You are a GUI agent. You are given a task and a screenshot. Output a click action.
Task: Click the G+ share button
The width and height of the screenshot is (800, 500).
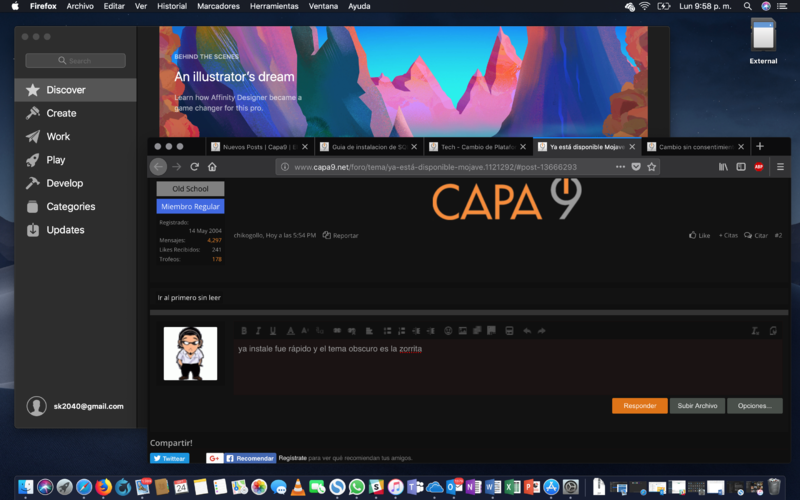click(215, 458)
